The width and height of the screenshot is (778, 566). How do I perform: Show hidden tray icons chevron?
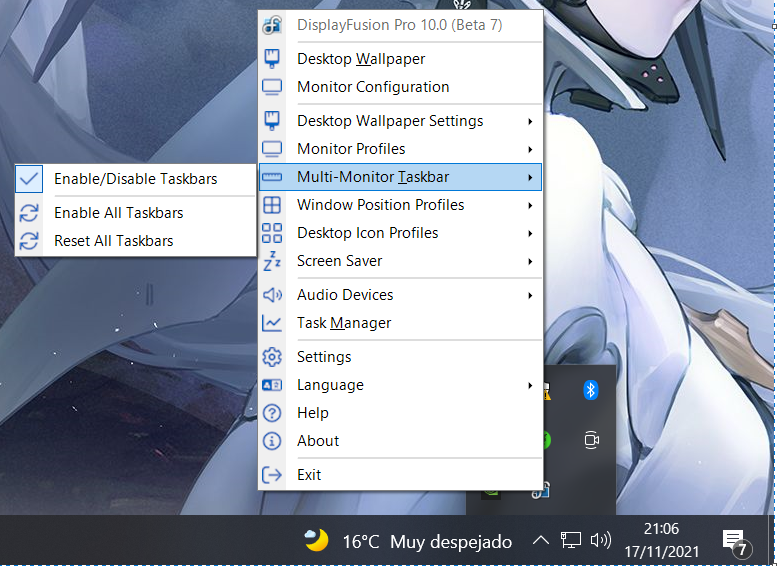[540, 541]
